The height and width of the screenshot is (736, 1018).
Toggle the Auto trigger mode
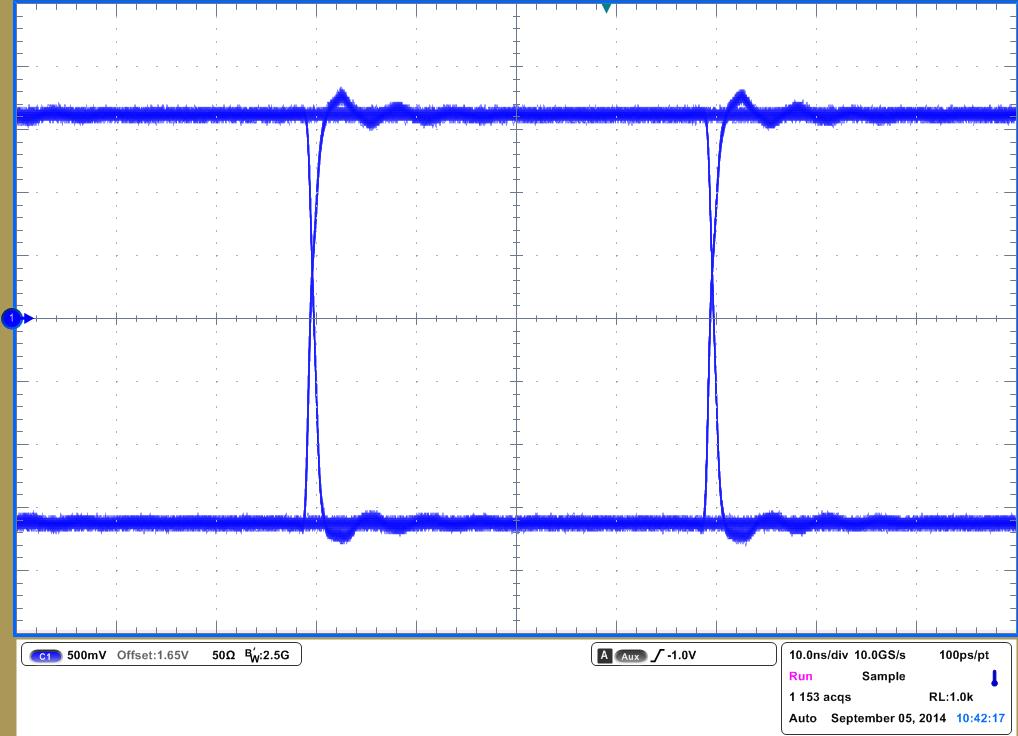pos(802,717)
